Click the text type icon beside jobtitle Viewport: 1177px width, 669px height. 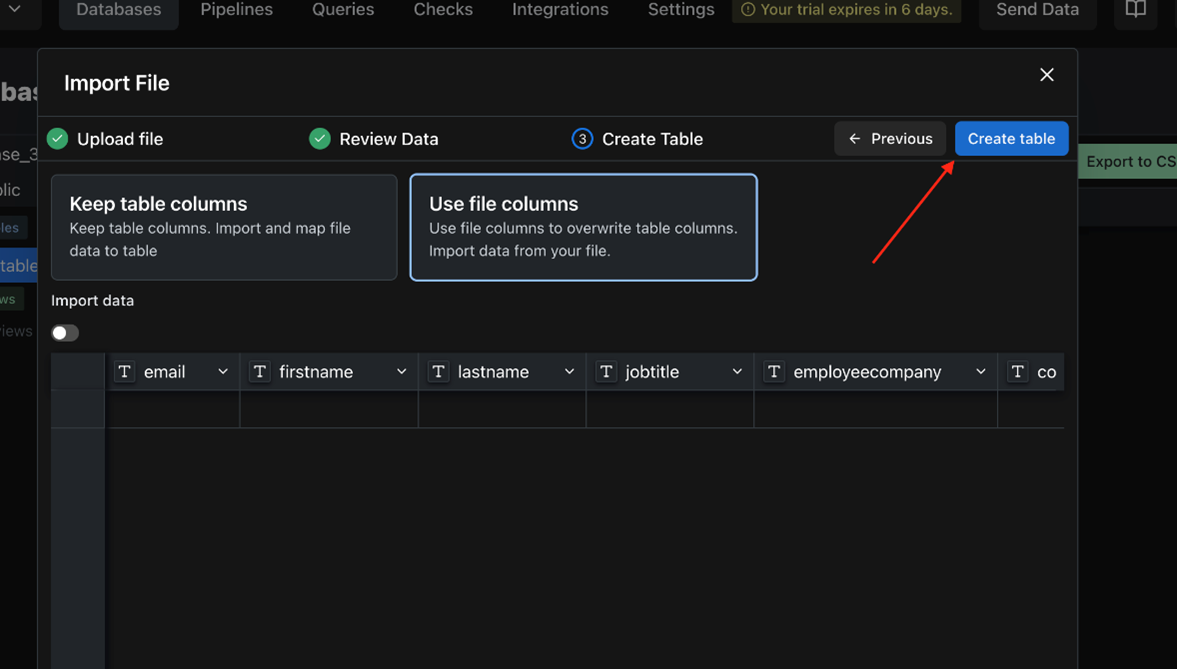[606, 372]
